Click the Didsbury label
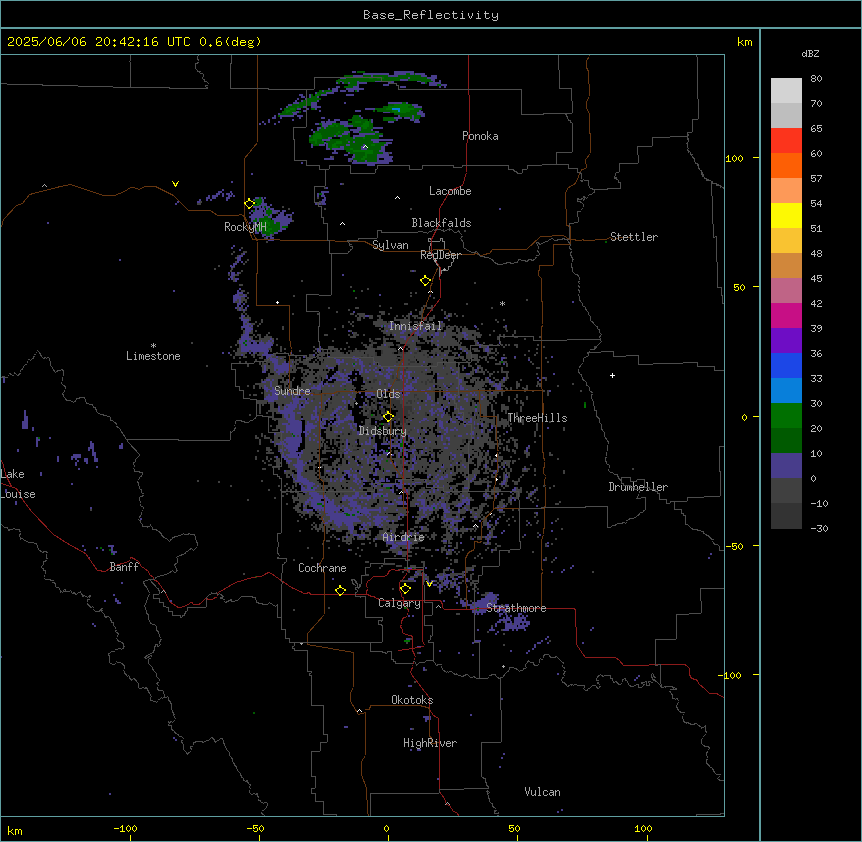 click(382, 431)
